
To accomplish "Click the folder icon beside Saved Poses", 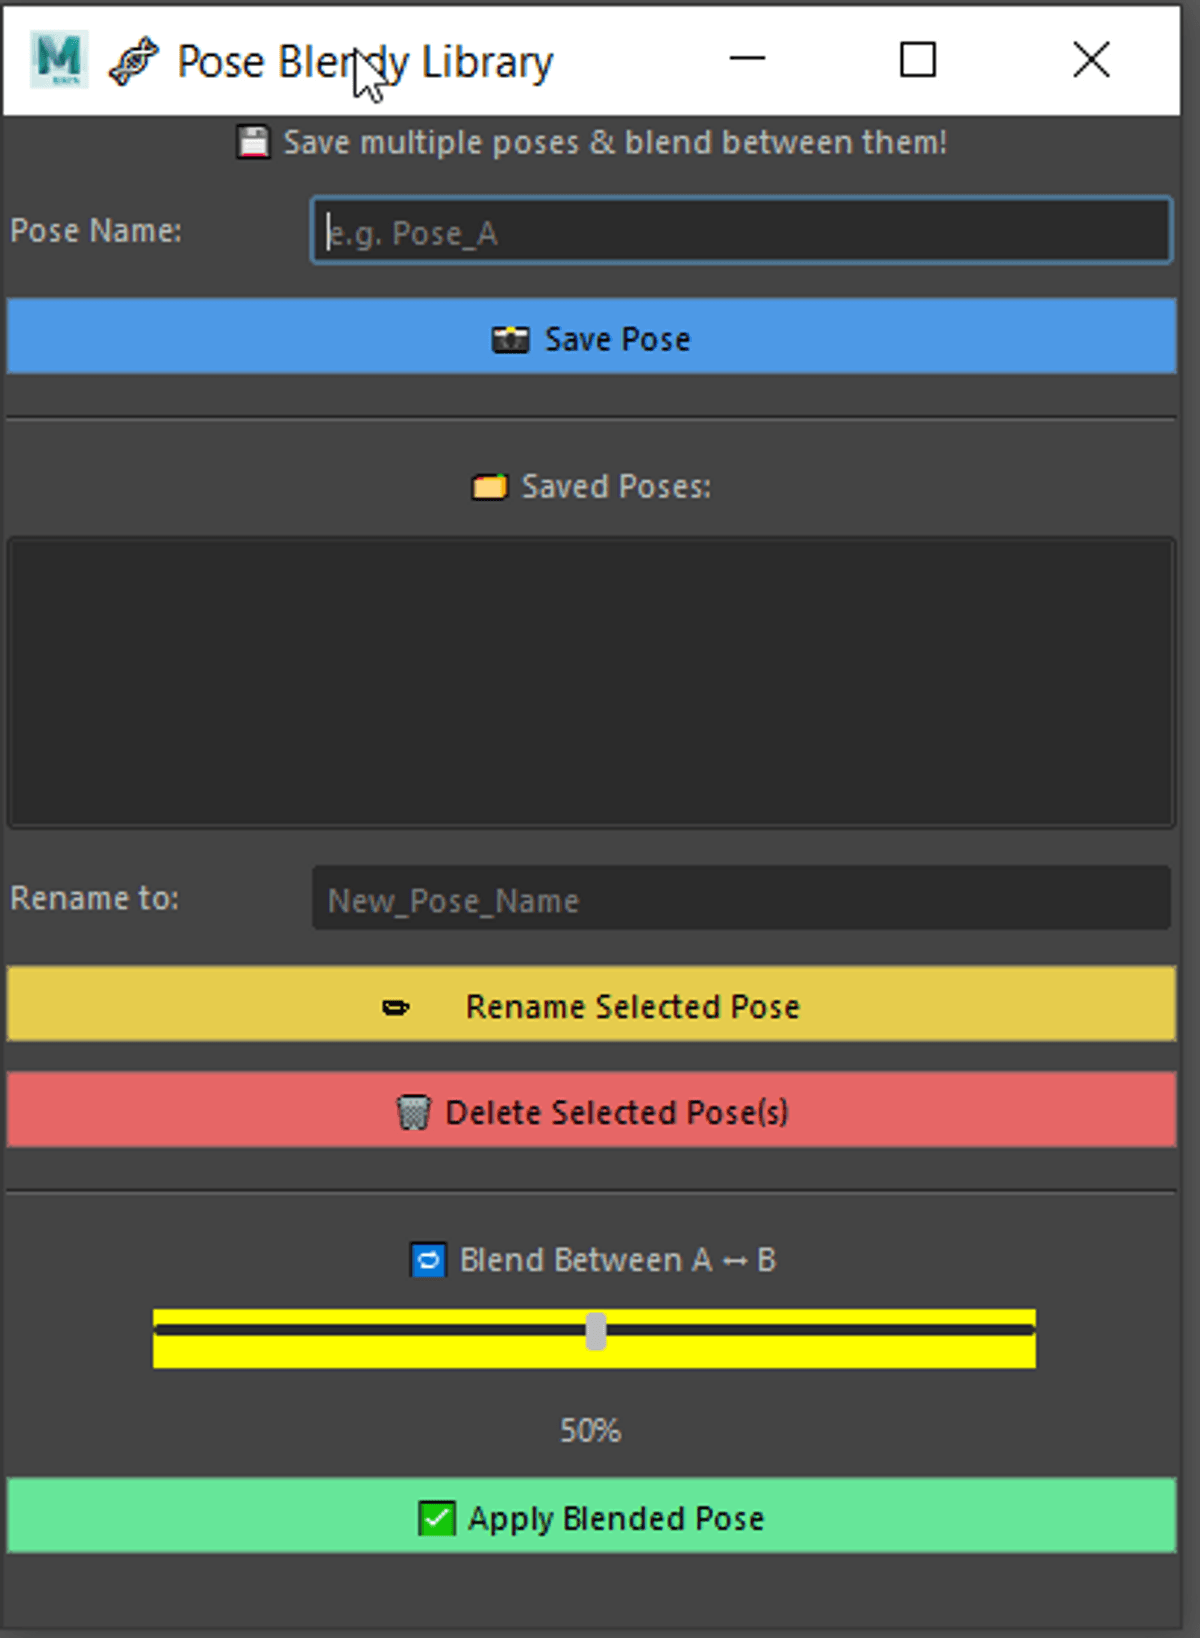I will click(489, 487).
